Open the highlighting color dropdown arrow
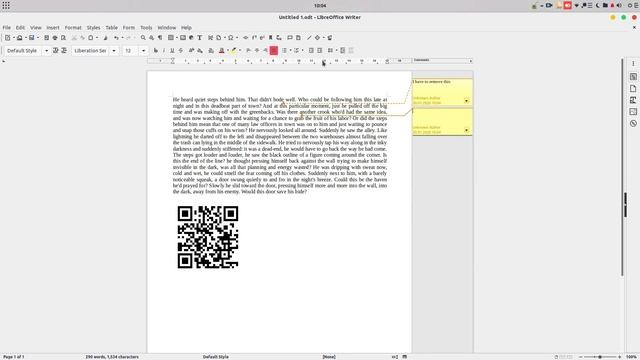Image resolution: width=640 pixels, height=360 pixels. click(x=240, y=51)
